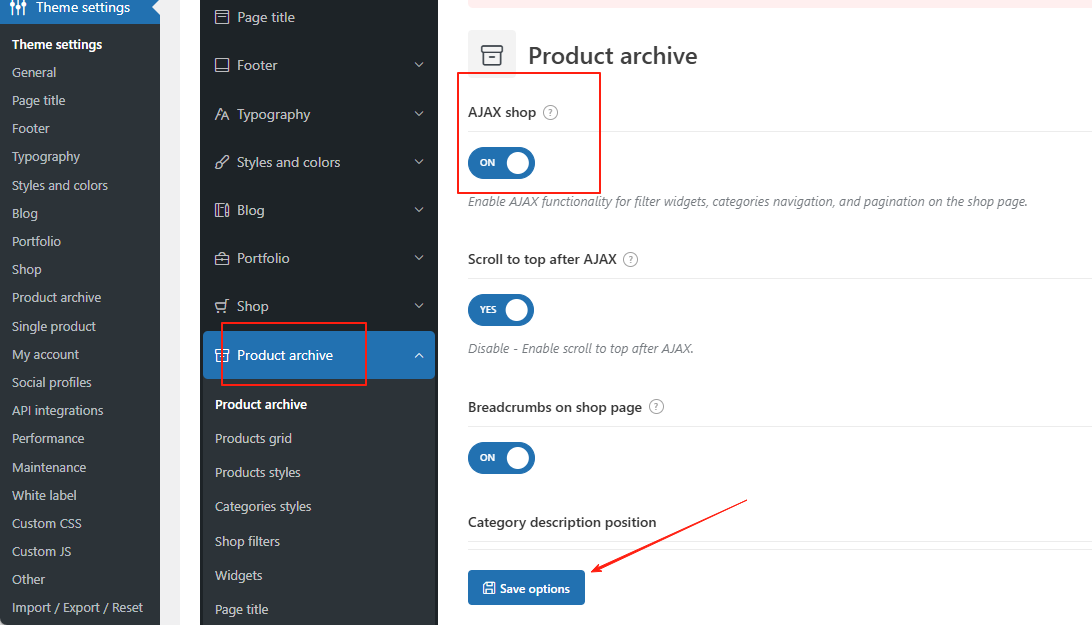This screenshot has width=1092, height=625.
Task: Collapse the Product archive section chevron
Action: click(x=419, y=355)
